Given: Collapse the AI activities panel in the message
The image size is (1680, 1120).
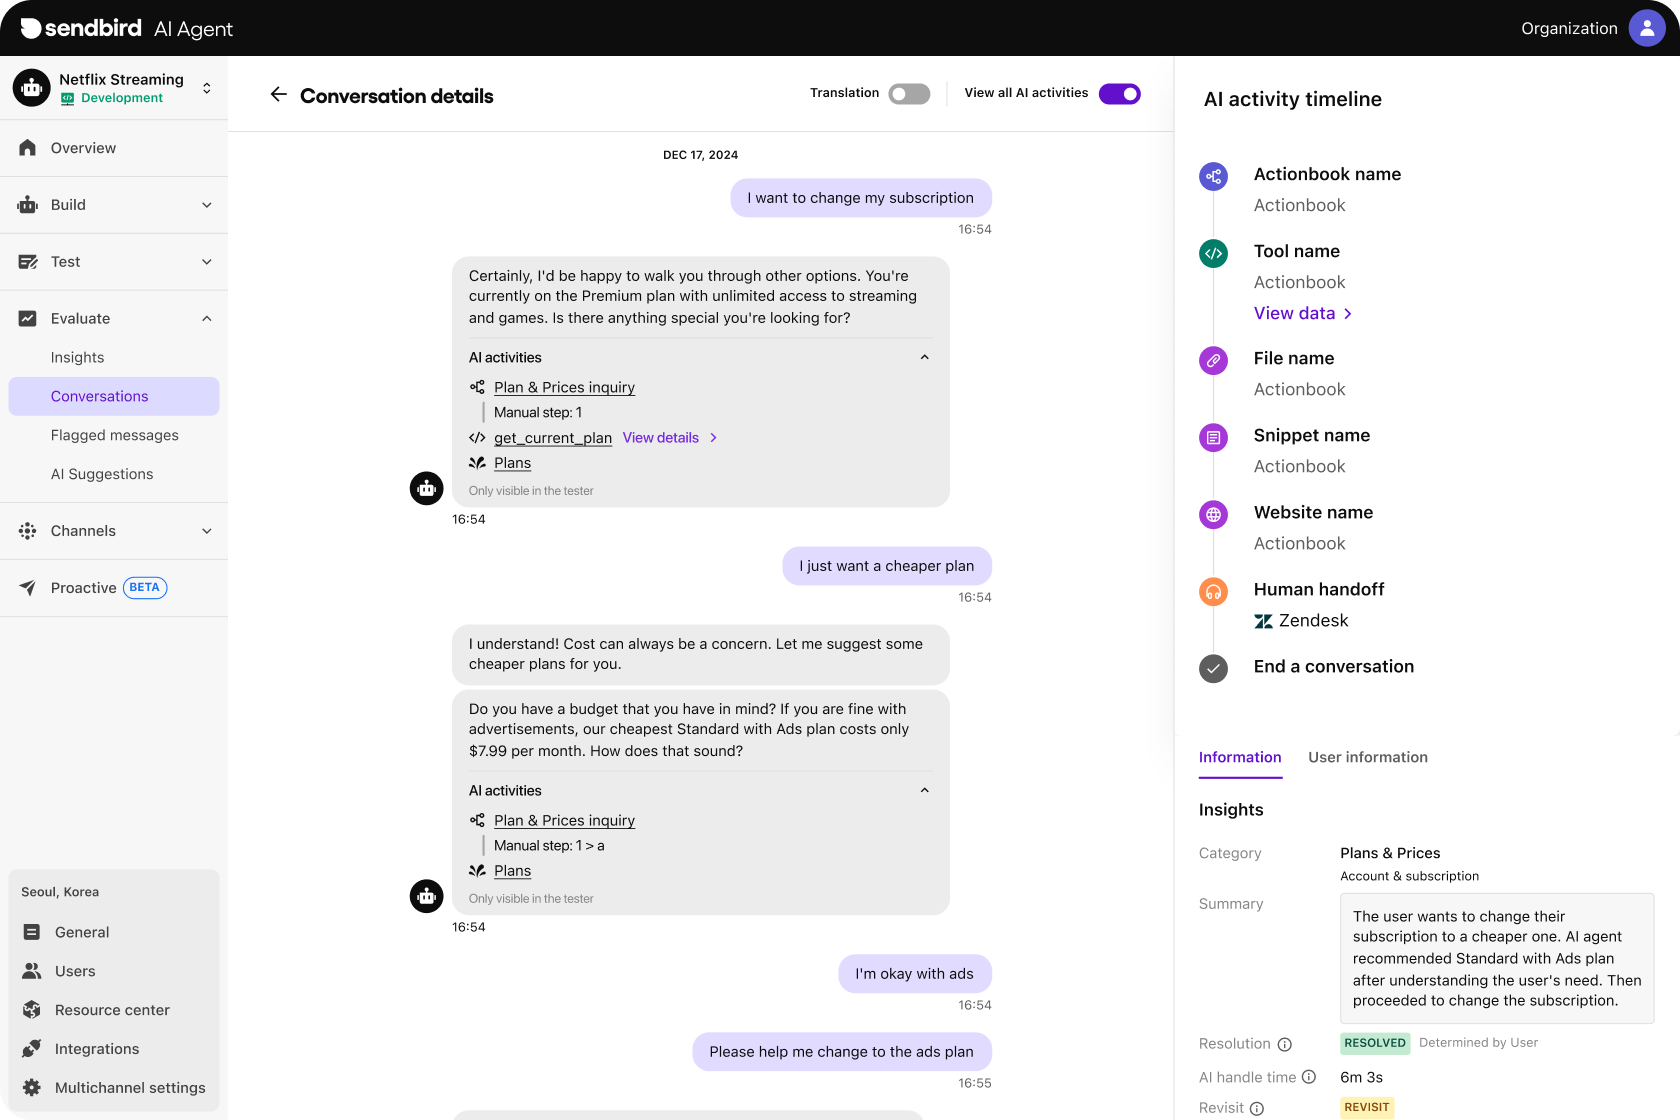Looking at the screenshot, I should click(x=924, y=357).
